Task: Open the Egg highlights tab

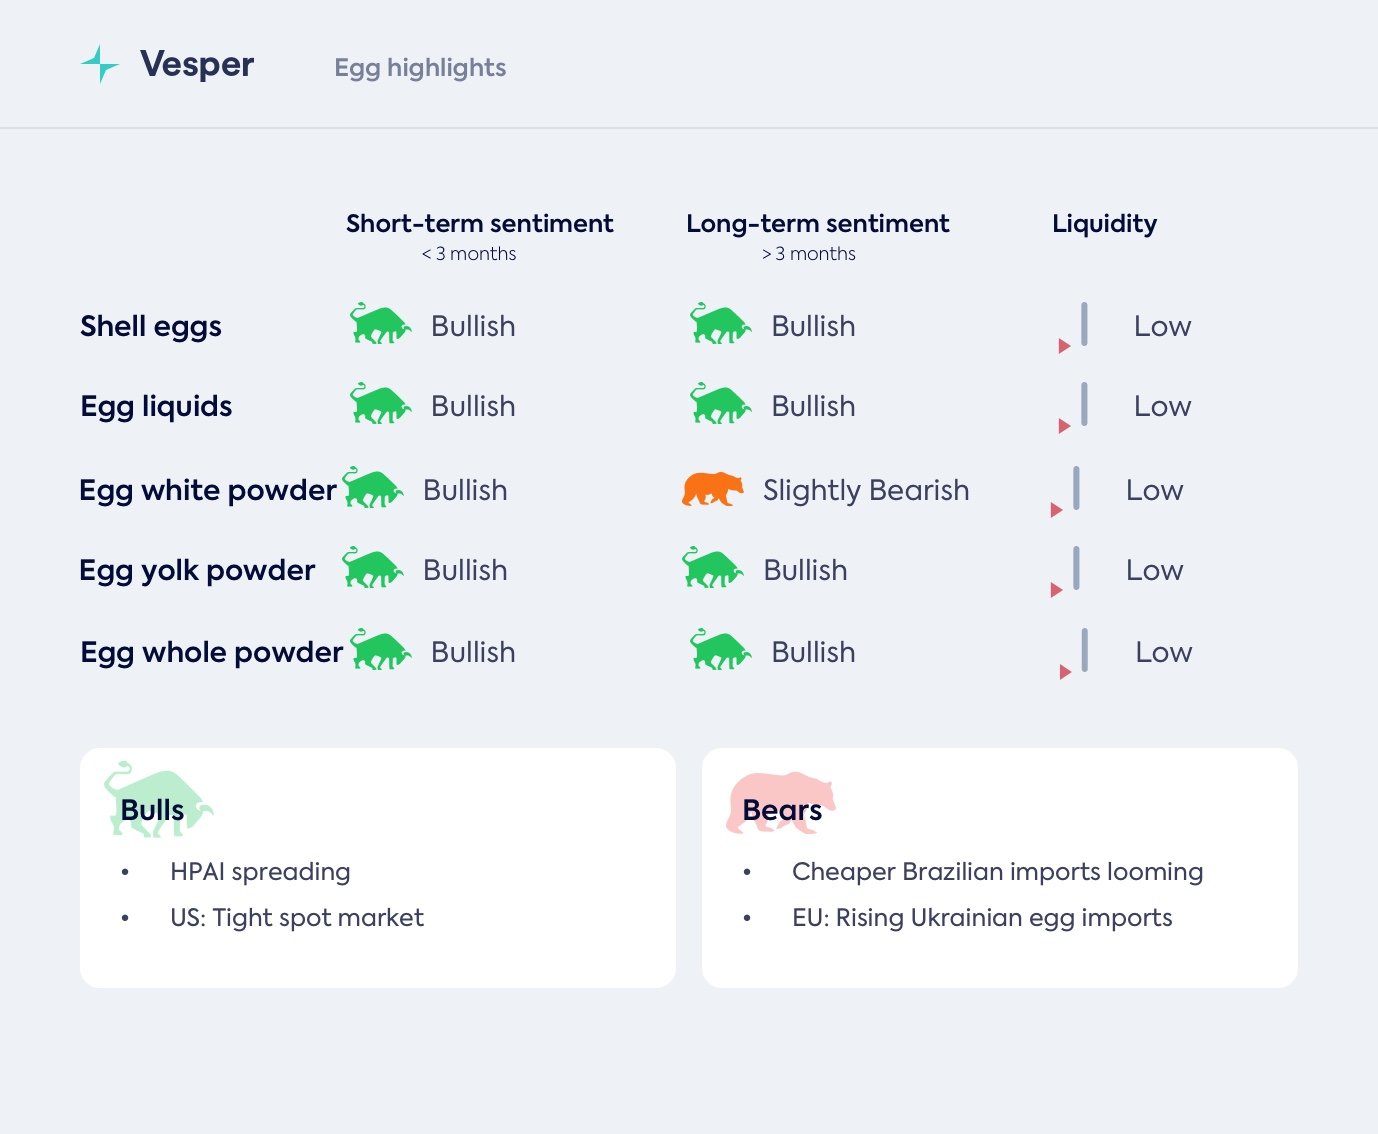Action: pyautogui.click(x=420, y=68)
